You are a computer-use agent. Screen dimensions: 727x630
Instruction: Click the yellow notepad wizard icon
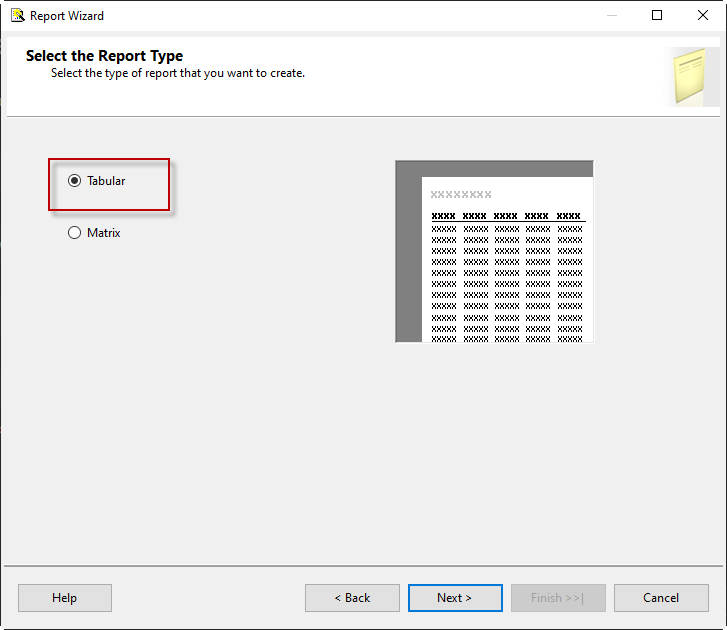689,76
